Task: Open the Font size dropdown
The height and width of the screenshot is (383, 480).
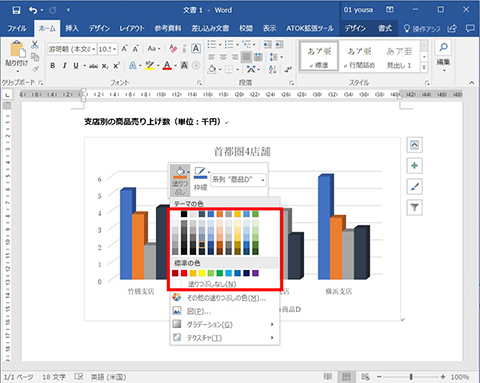Action: [x=115, y=49]
